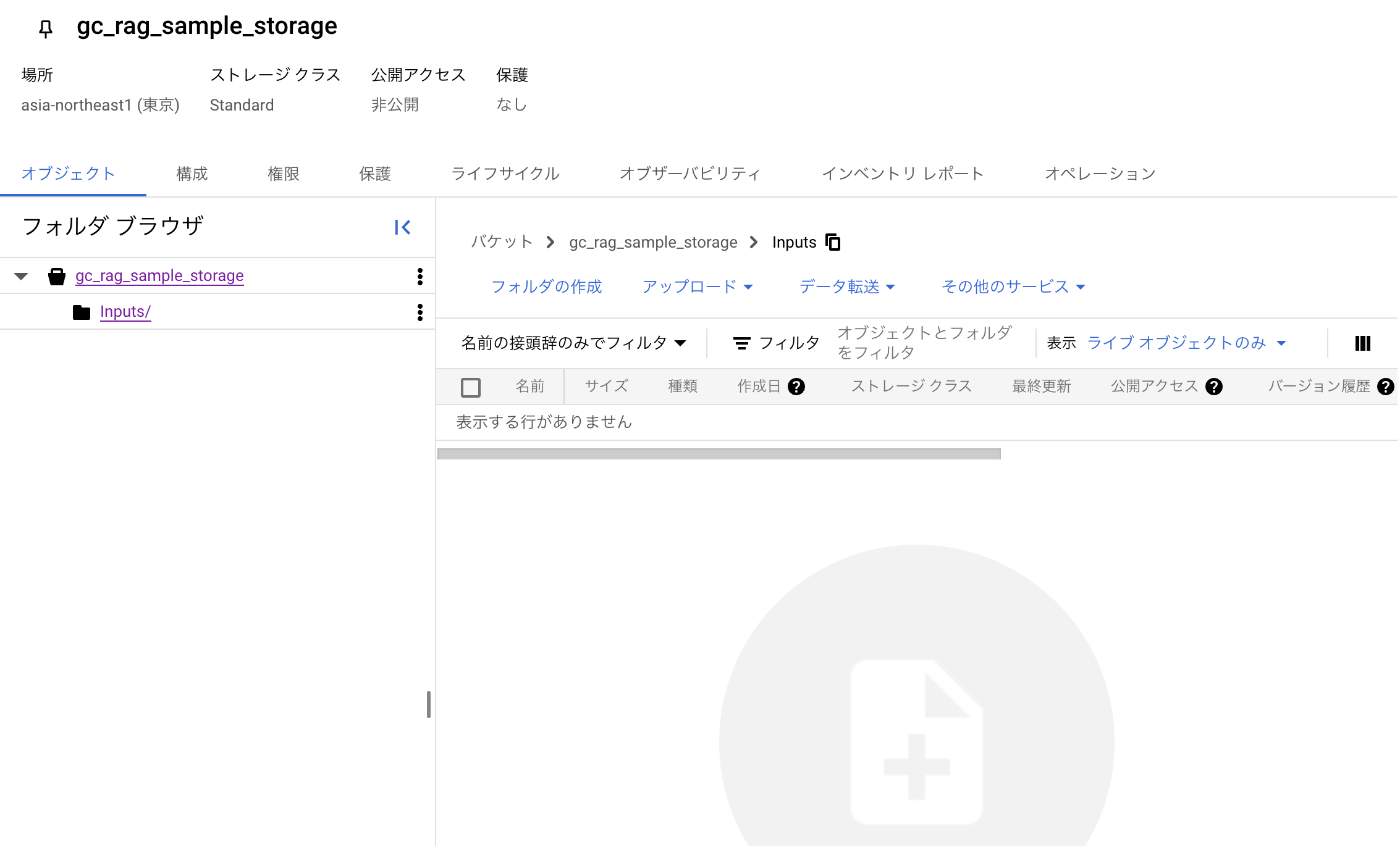Go to gc_rag_sample_storage in breadcrumb

[653, 242]
